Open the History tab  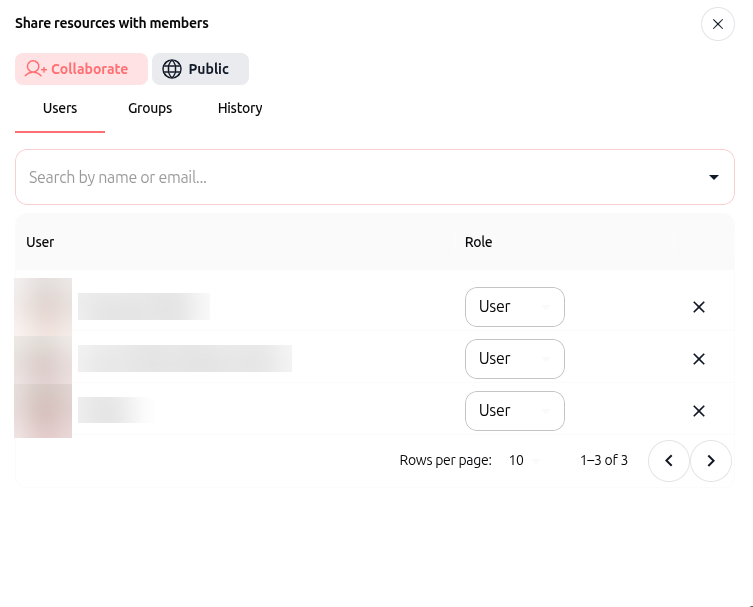[240, 109]
